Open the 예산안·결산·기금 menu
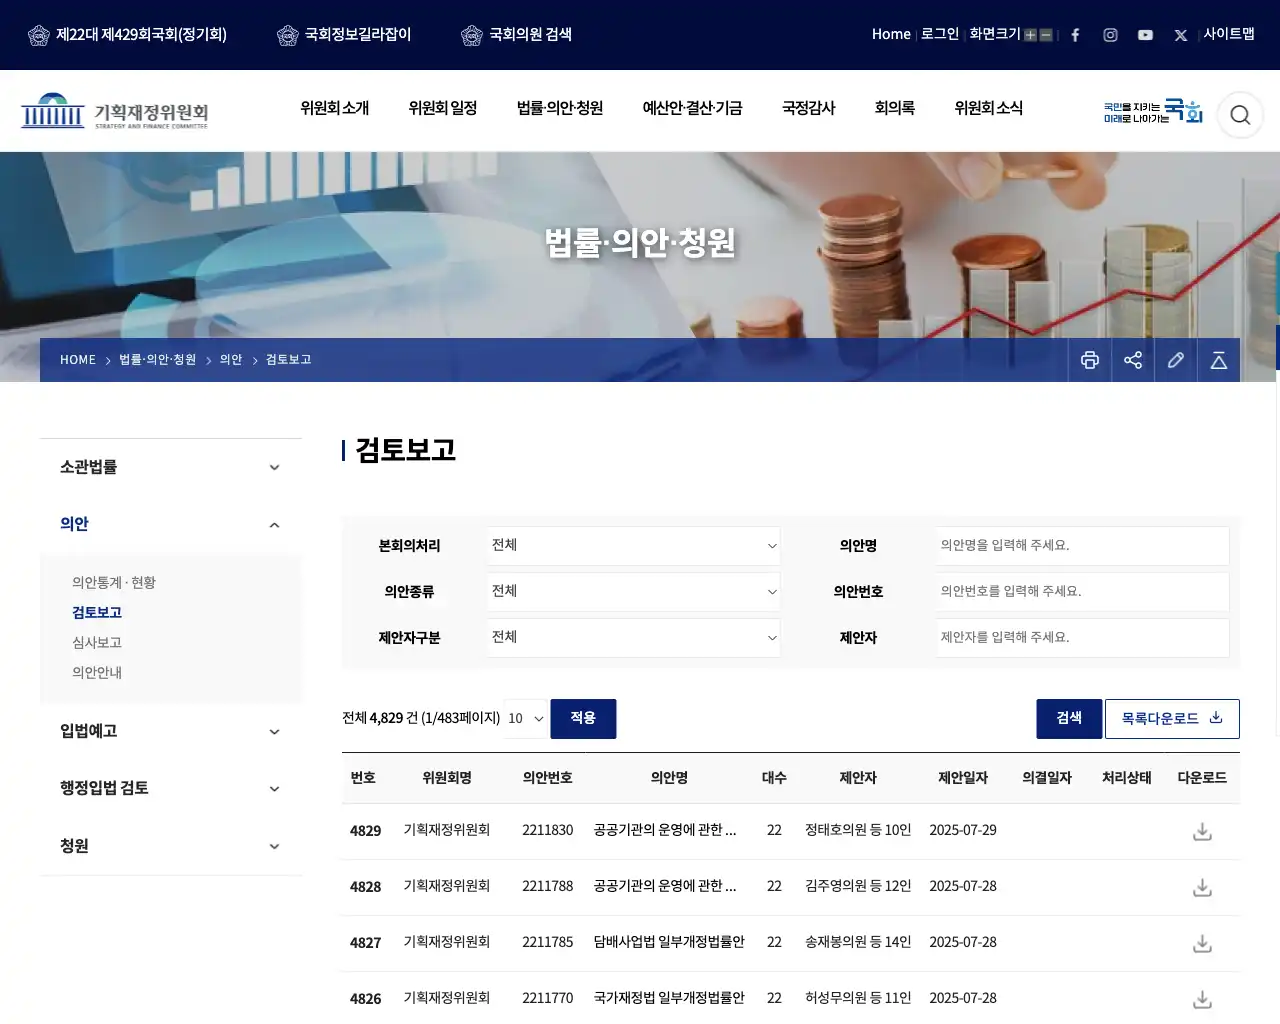Image resolution: width=1280 pixels, height=1024 pixels. [x=692, y=108]
